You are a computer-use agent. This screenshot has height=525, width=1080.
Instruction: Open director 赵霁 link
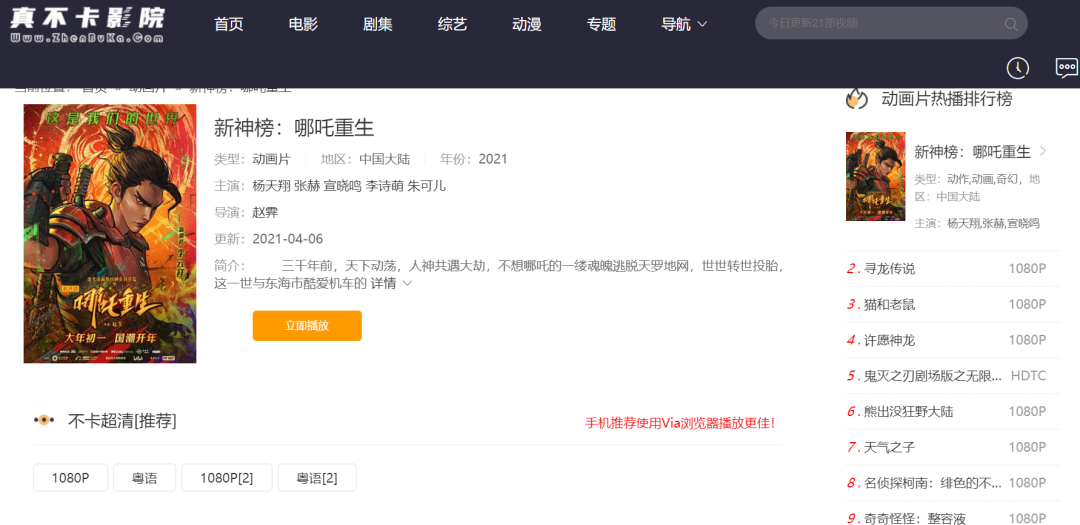point(265,212)
